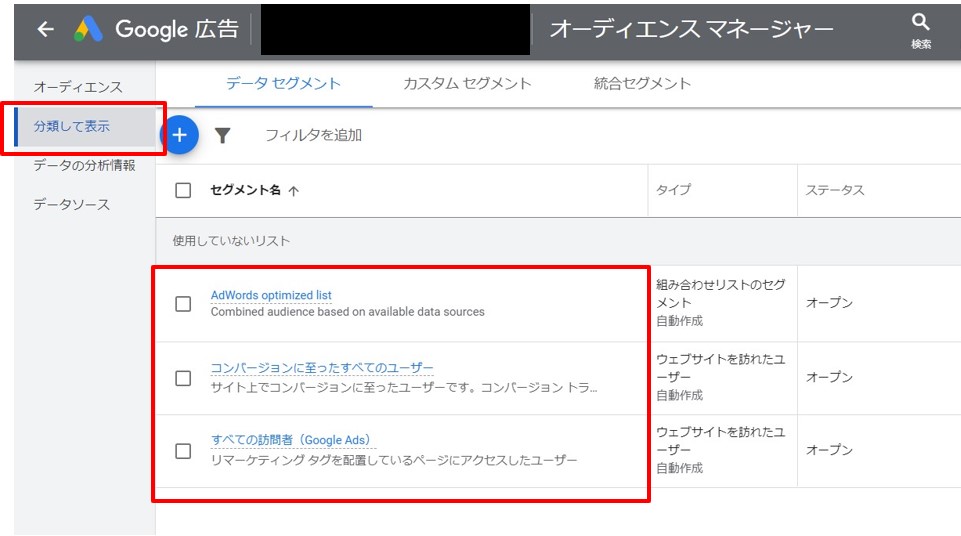Click the back arrow icon
Viewport: 961px width, 536px height.
46,29
